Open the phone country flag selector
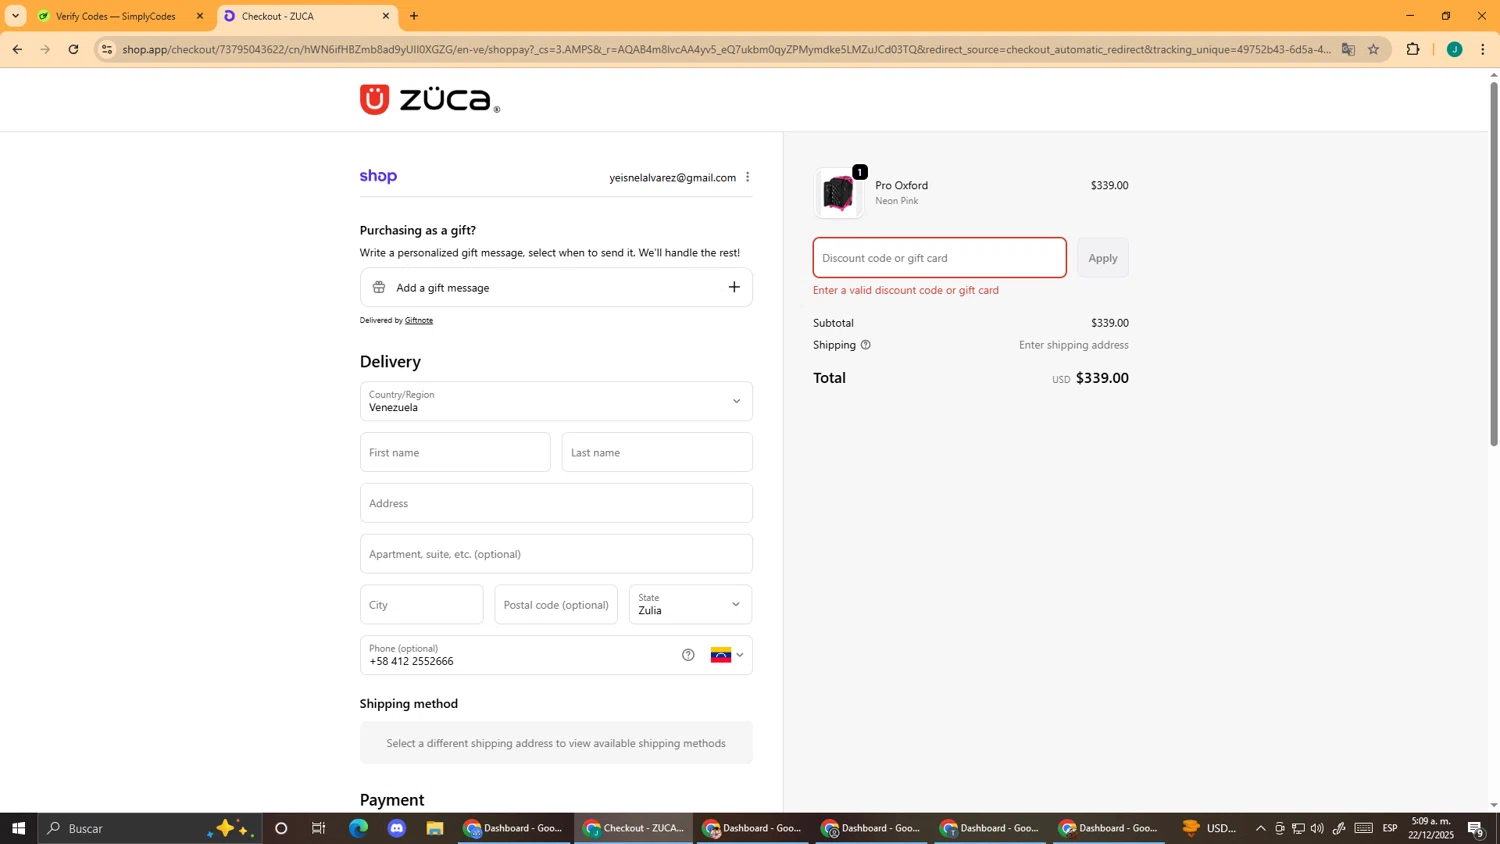 (727, 655)
